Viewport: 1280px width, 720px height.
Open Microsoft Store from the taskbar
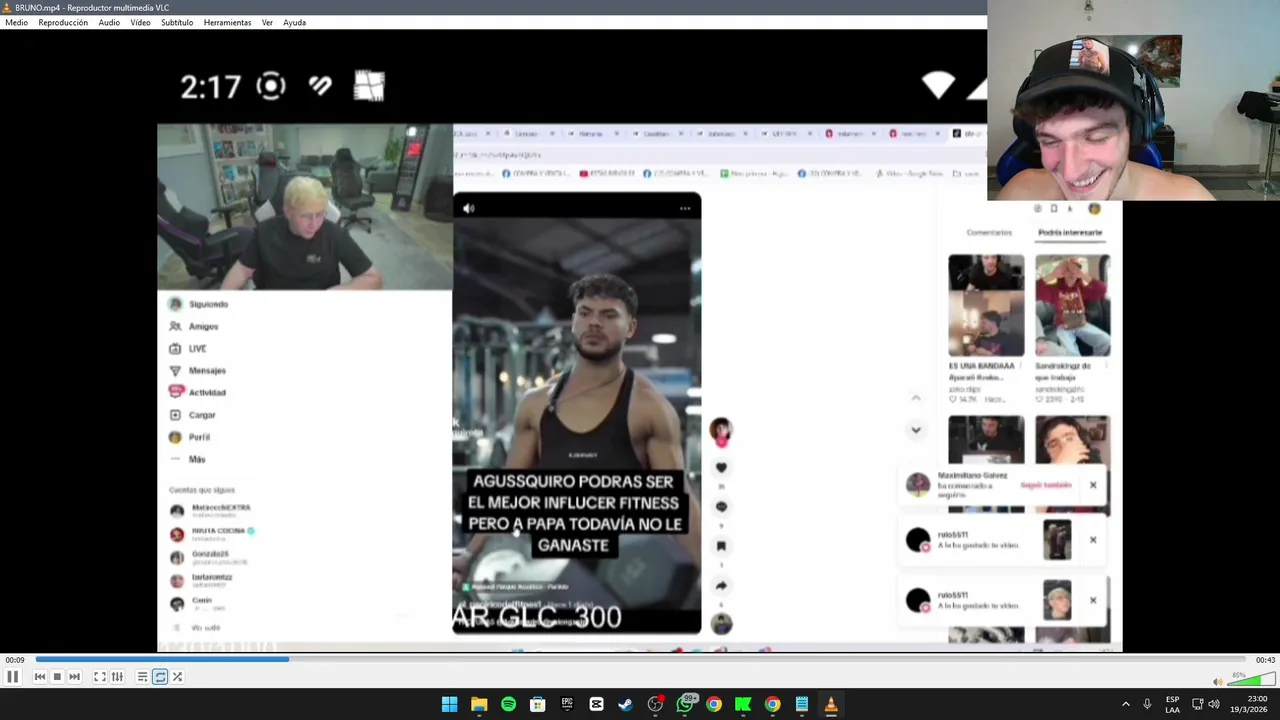click(537, 704)
